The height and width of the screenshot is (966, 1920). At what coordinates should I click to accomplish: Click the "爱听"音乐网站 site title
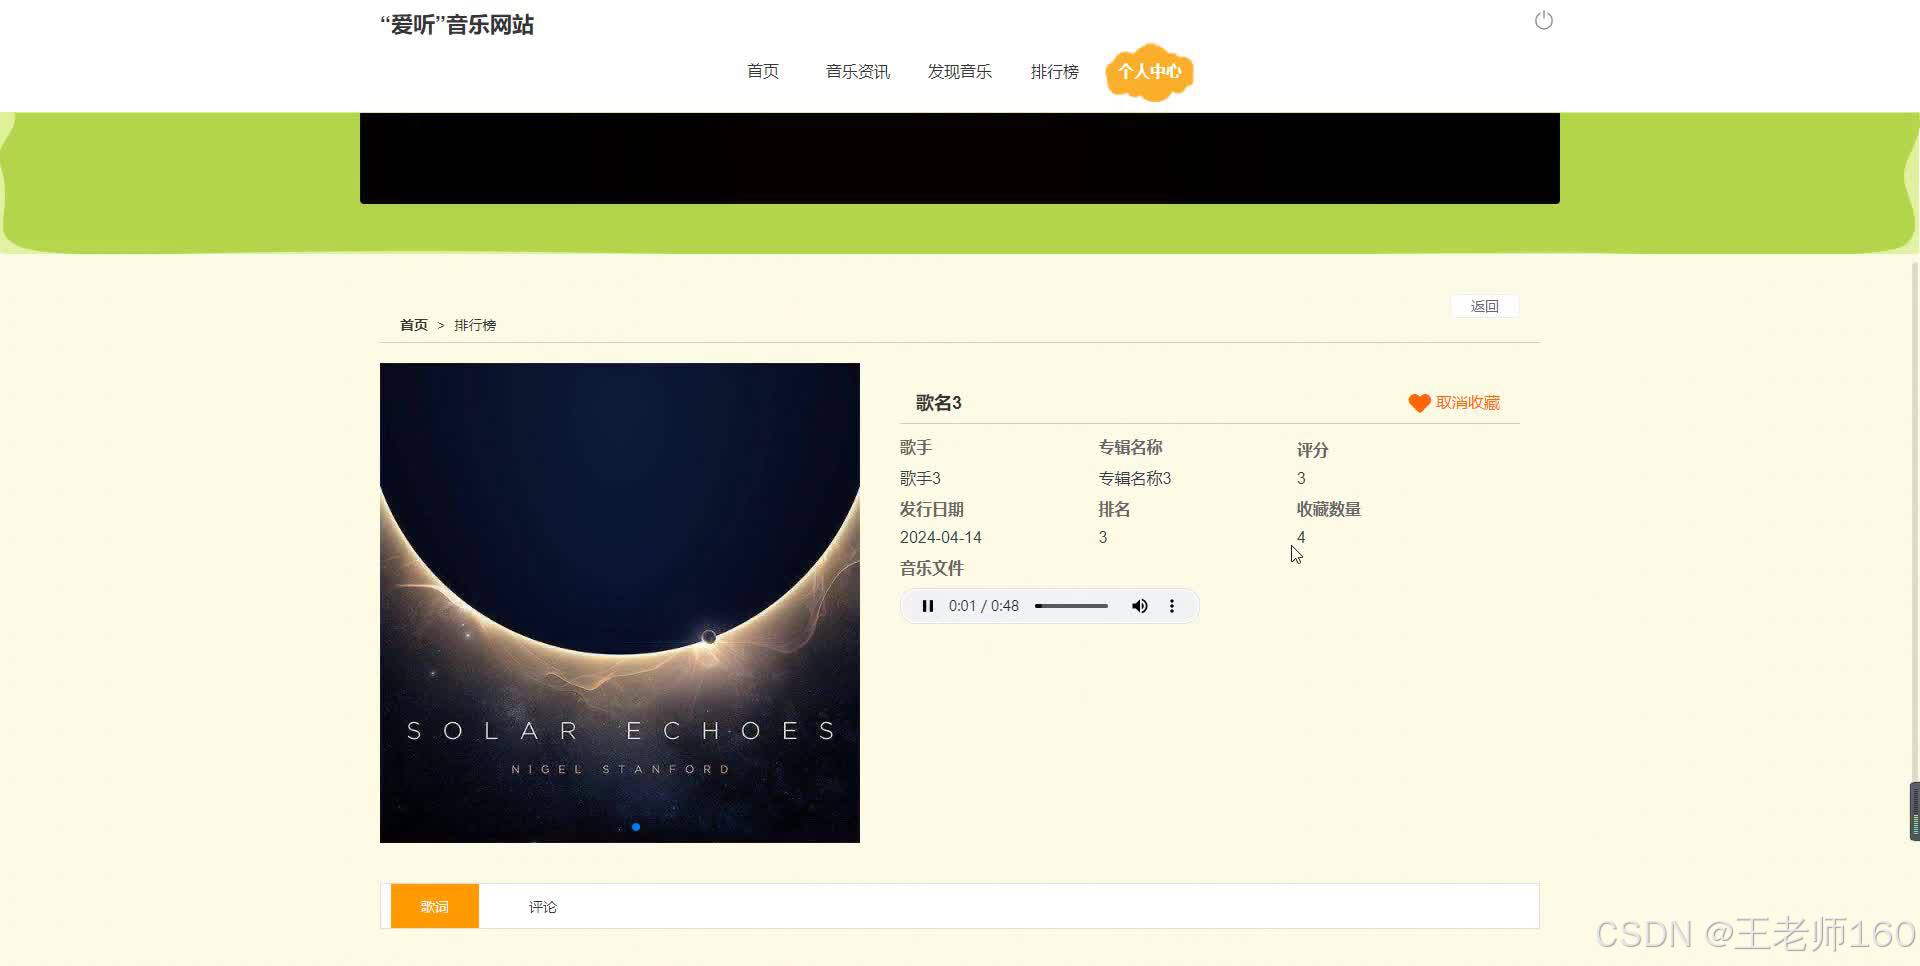(457, 25)
